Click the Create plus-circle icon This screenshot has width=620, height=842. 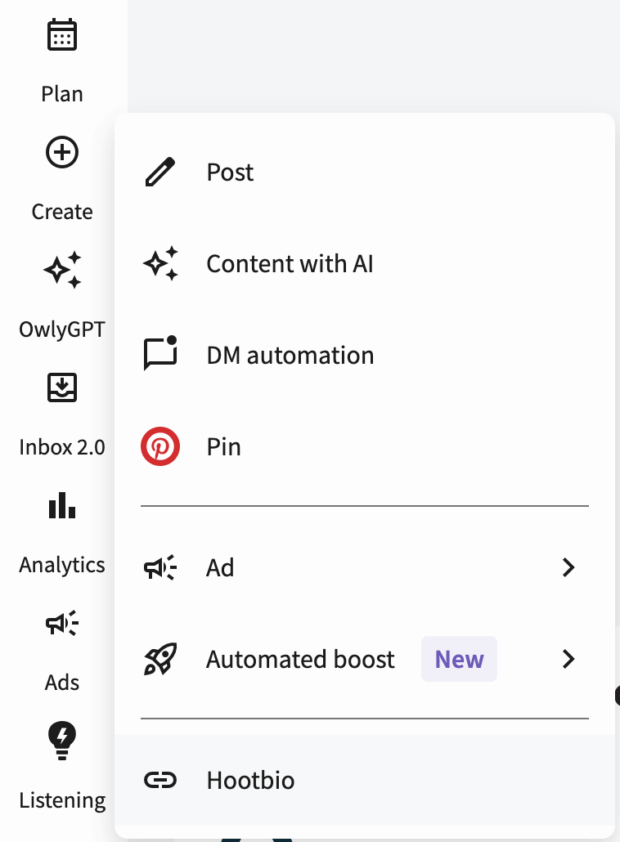pos(62,152)
